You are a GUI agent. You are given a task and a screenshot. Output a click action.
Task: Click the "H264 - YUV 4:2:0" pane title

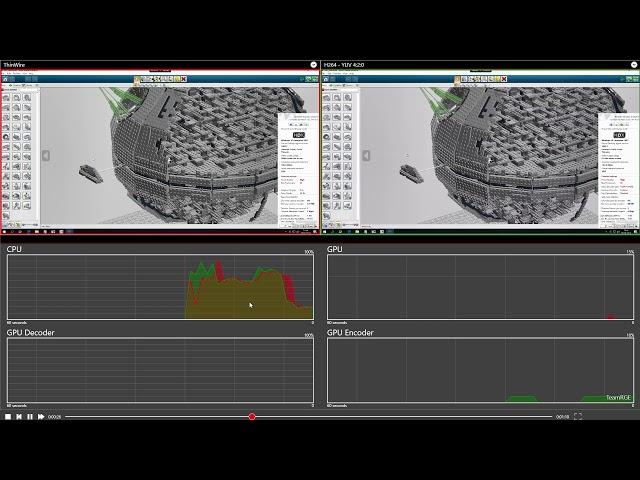coord(344,65)
